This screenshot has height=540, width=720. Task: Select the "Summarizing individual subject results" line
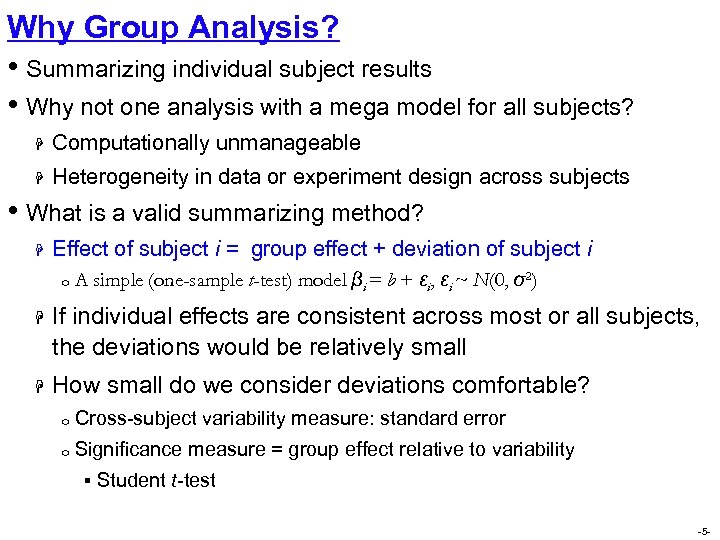(229, 70)
